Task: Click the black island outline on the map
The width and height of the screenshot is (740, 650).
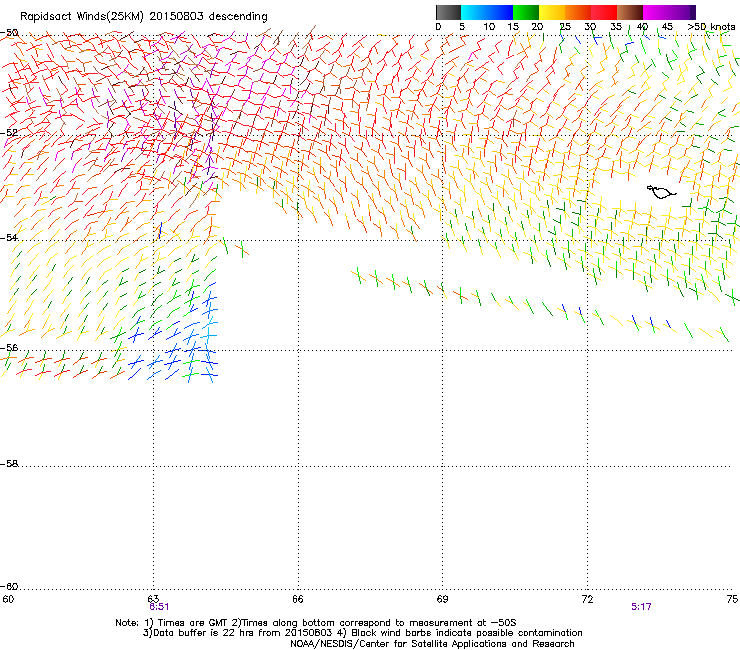Action: 661,192
